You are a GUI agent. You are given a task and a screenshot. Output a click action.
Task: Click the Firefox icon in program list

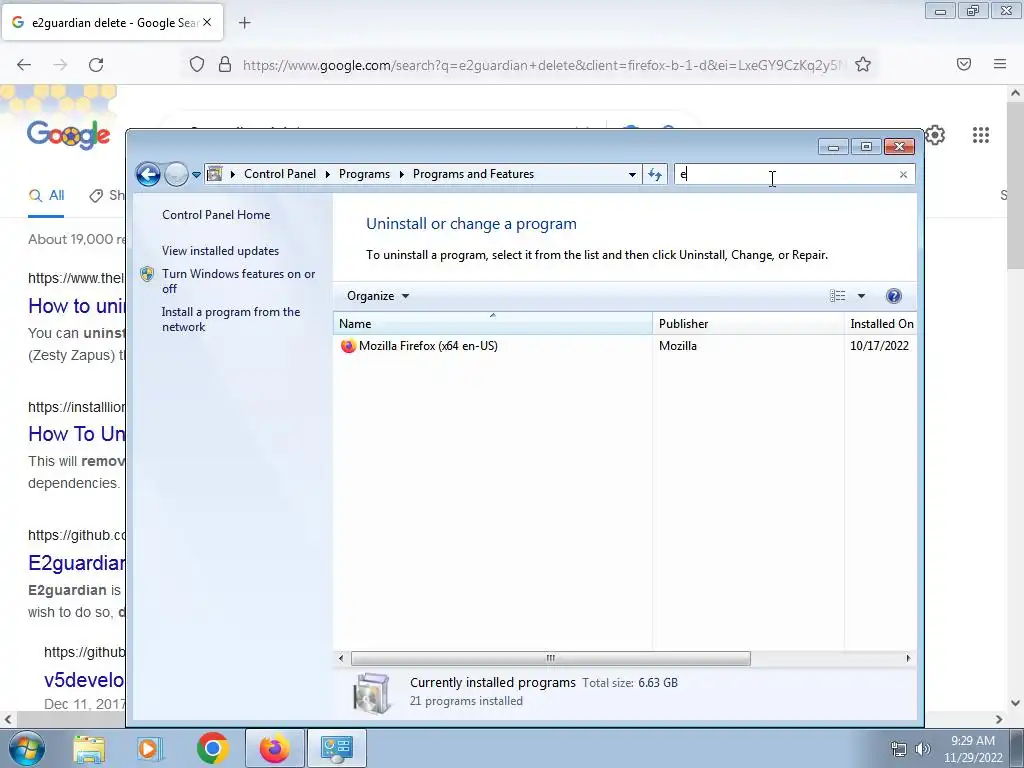[348, 346]
